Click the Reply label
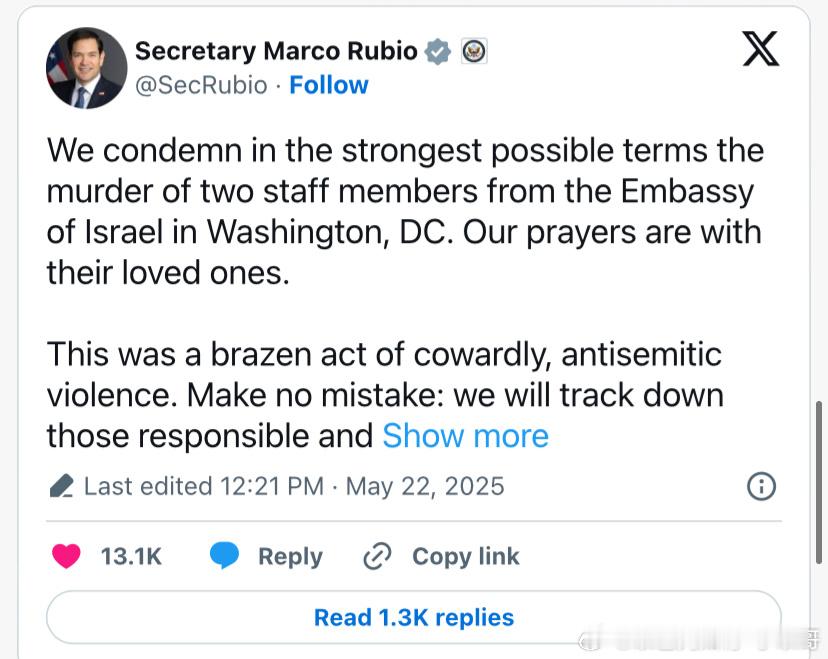This screenshot has height=659, width=828. click(x=290, y=557)
